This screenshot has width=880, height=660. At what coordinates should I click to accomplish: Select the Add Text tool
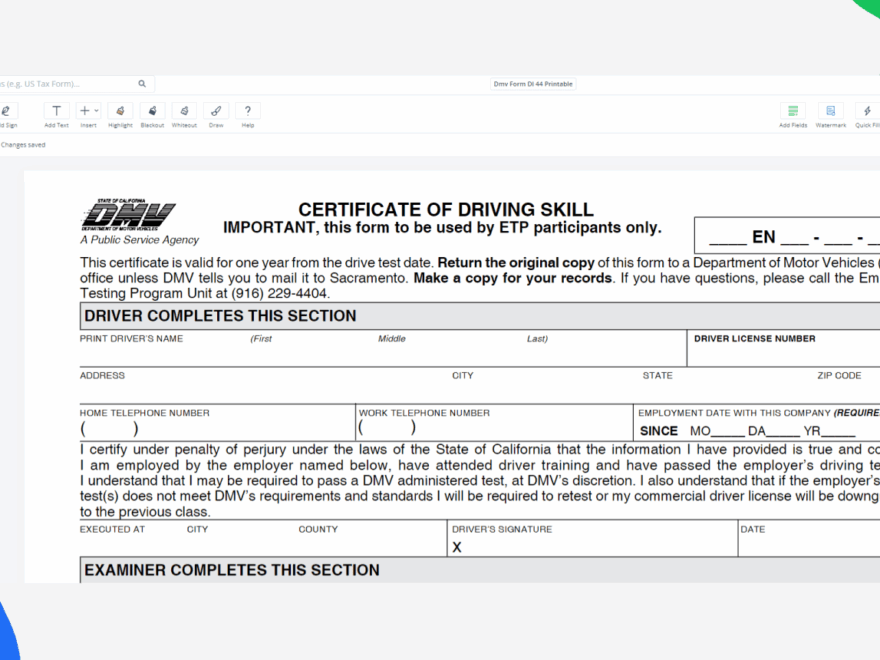click(x=57, y=116)
